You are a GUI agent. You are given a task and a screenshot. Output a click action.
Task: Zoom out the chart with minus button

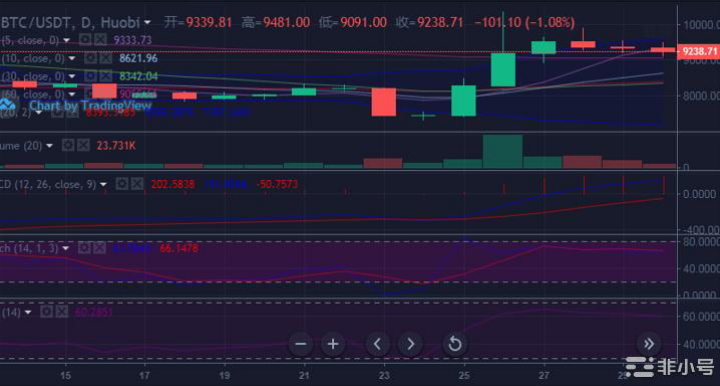coord(301,344)
